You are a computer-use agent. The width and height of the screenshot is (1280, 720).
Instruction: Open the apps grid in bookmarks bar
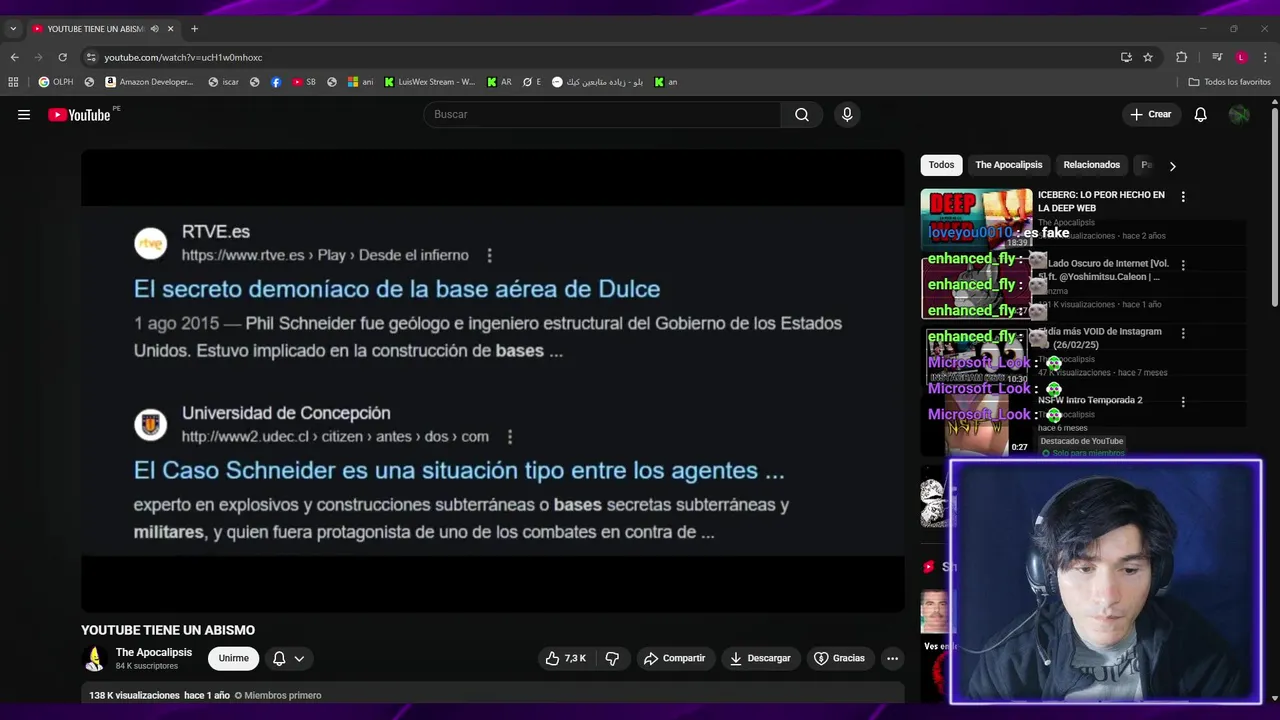pos(13,82)
